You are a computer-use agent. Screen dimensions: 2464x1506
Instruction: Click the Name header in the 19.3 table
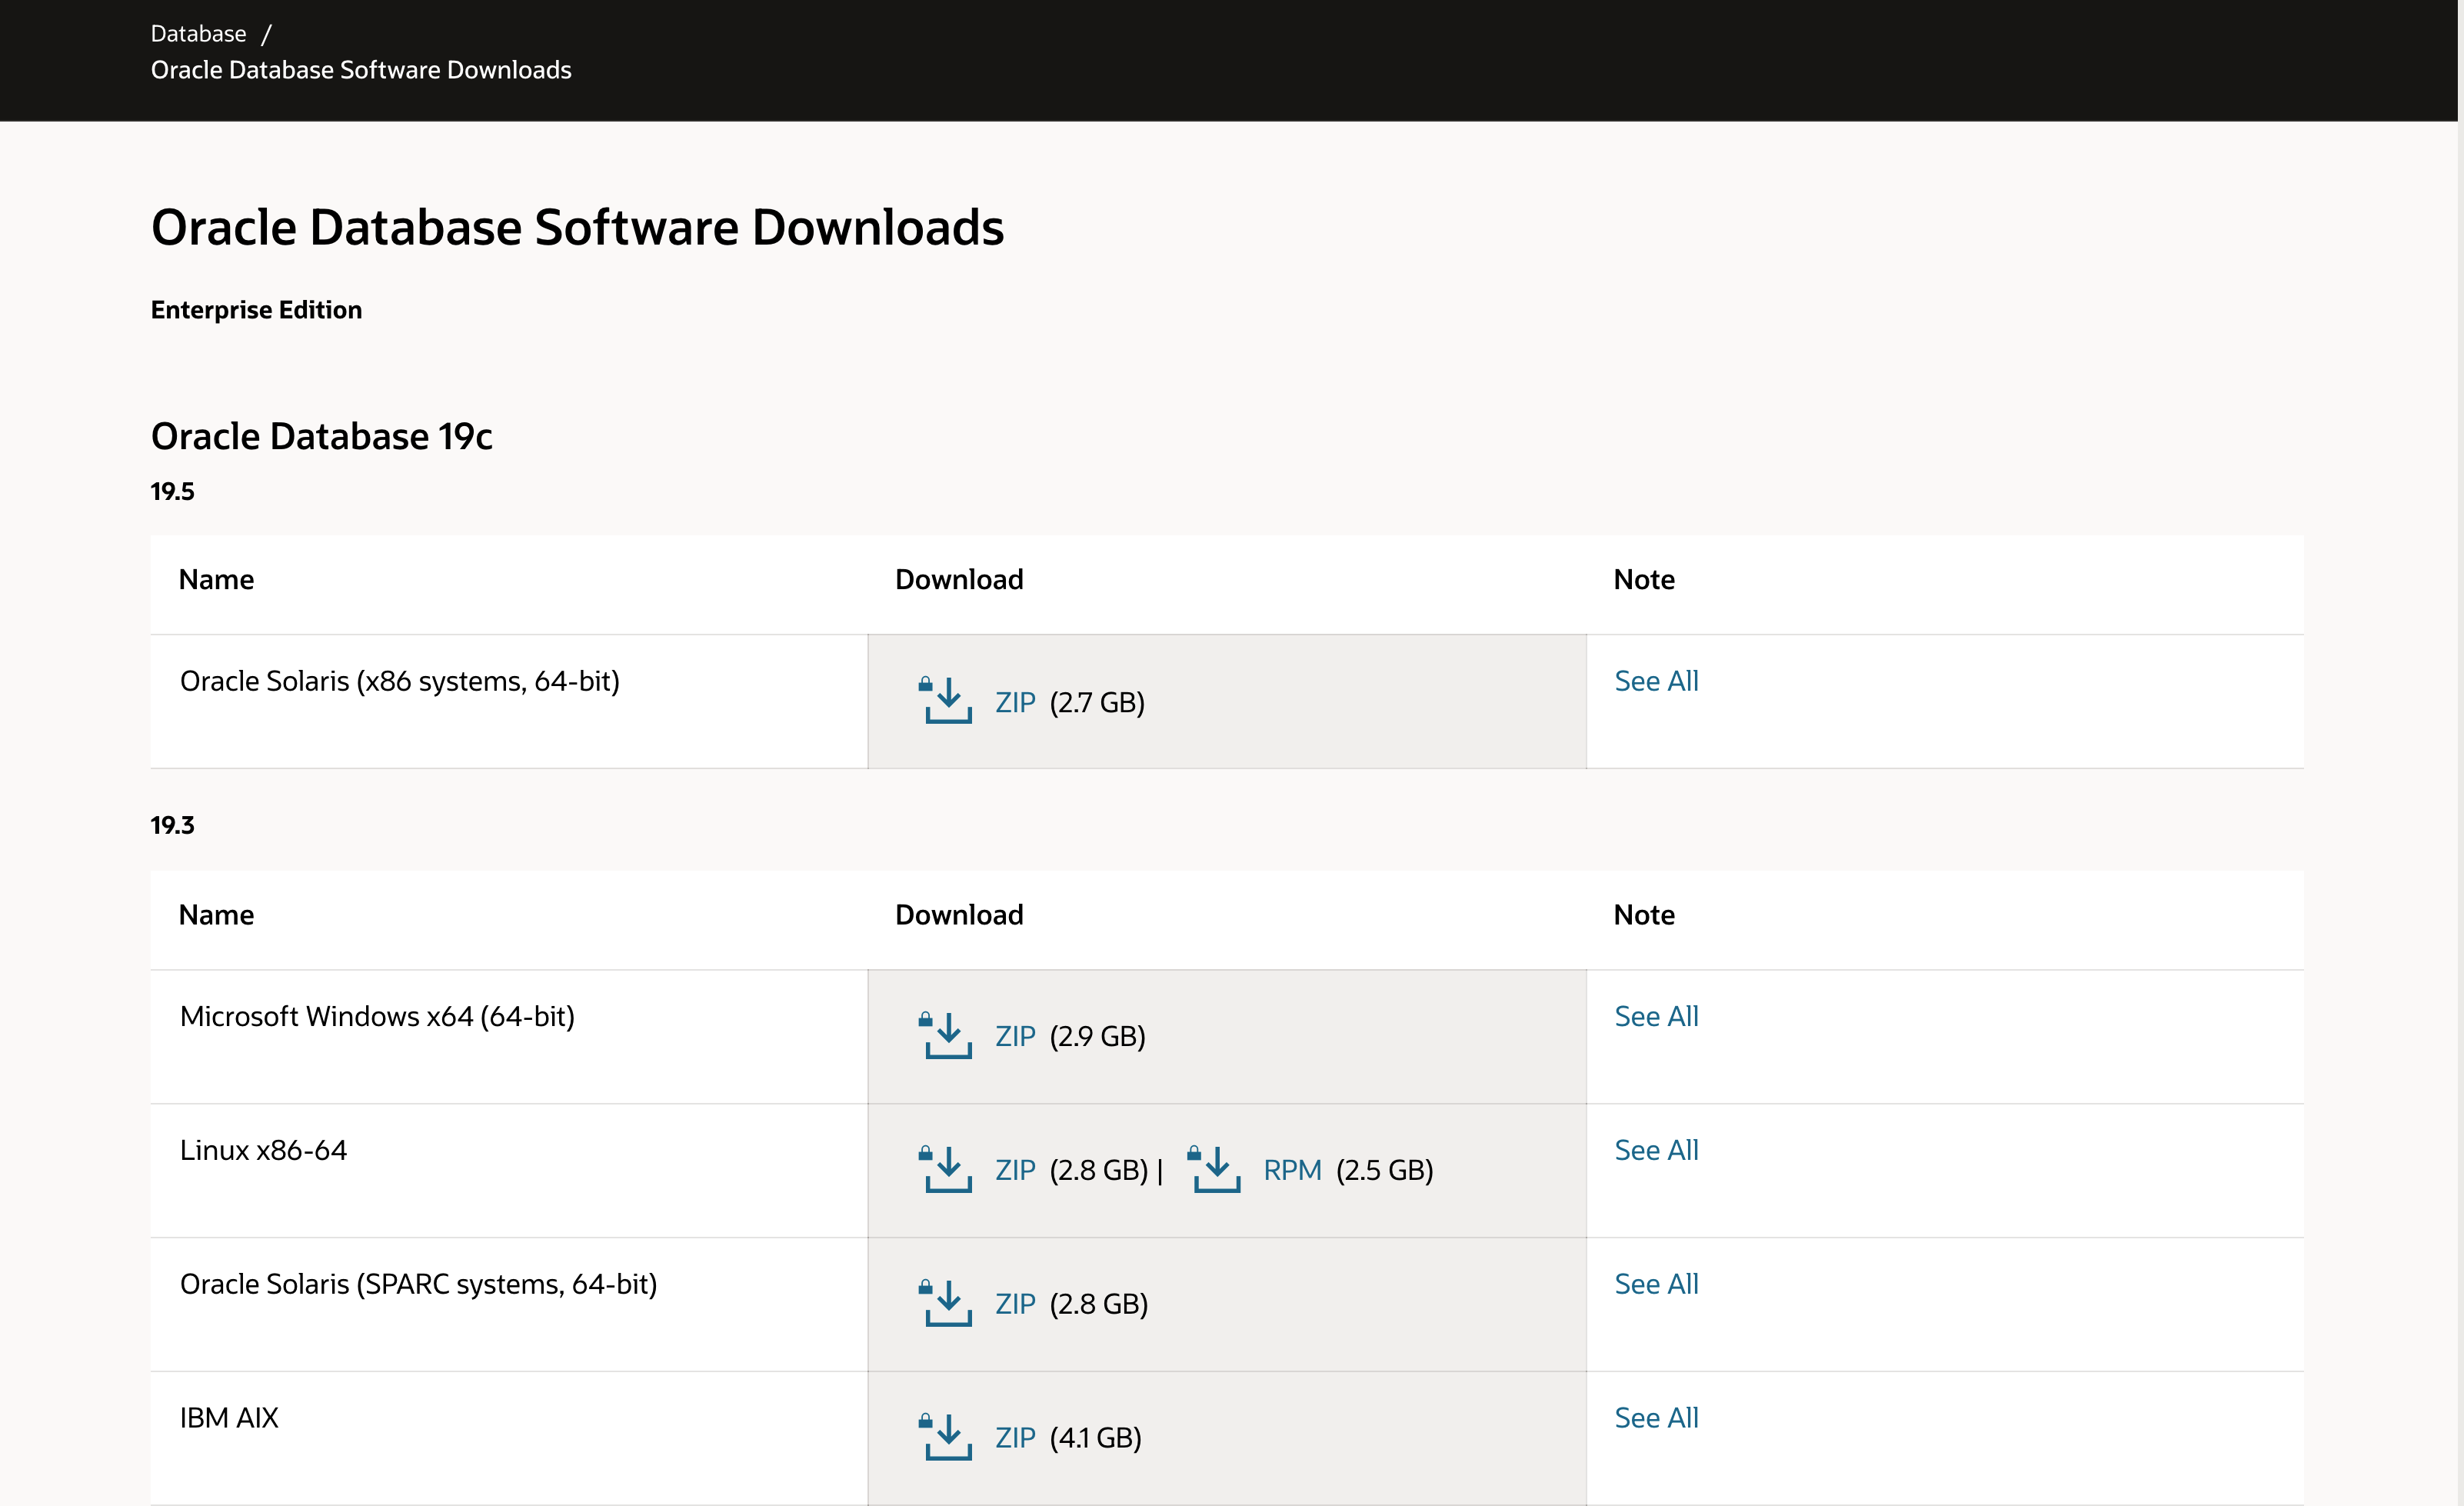[x=216, y=915]
